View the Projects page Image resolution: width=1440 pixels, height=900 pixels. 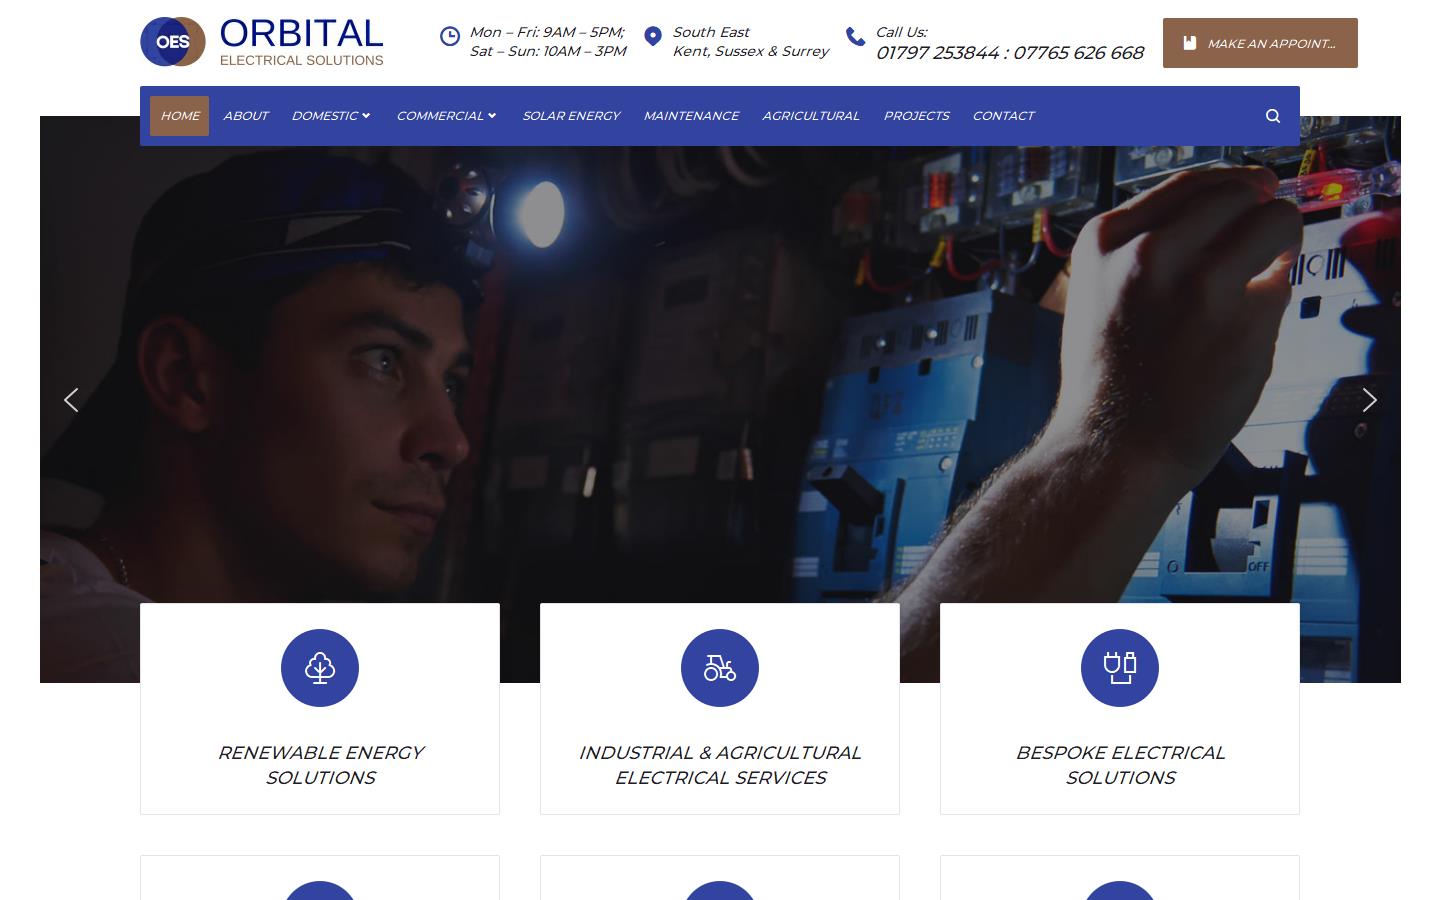point(917,116)
